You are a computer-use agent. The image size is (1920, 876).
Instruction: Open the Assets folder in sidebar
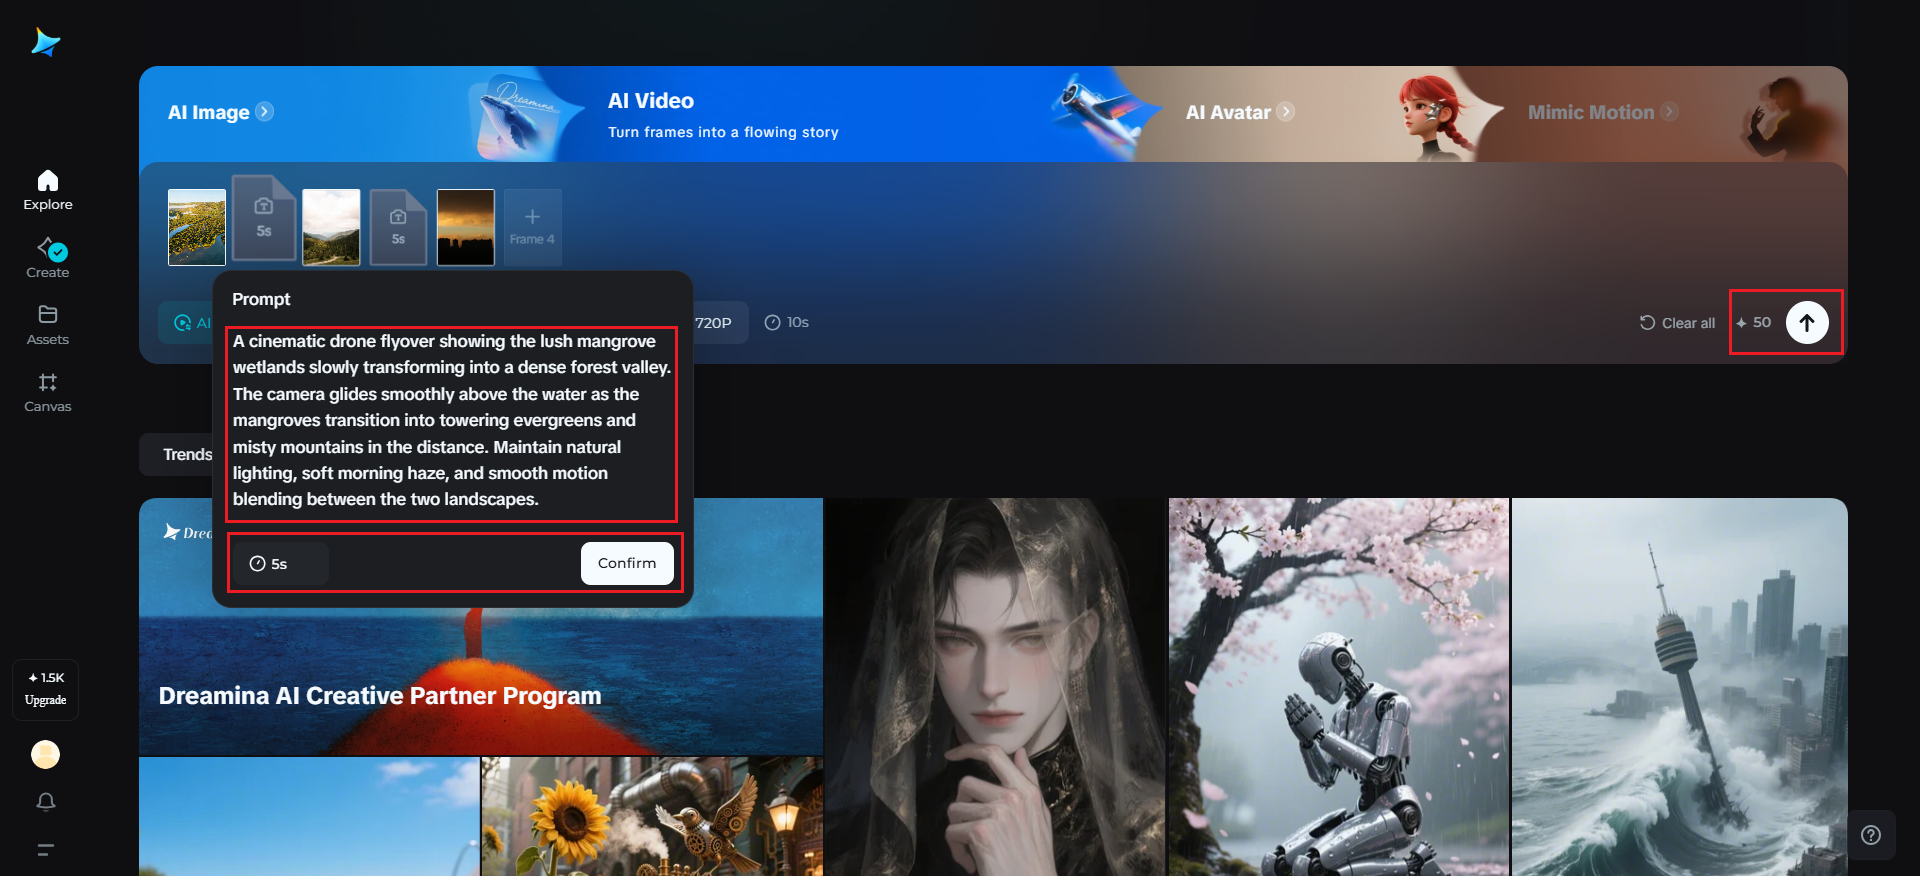(48, 325)
